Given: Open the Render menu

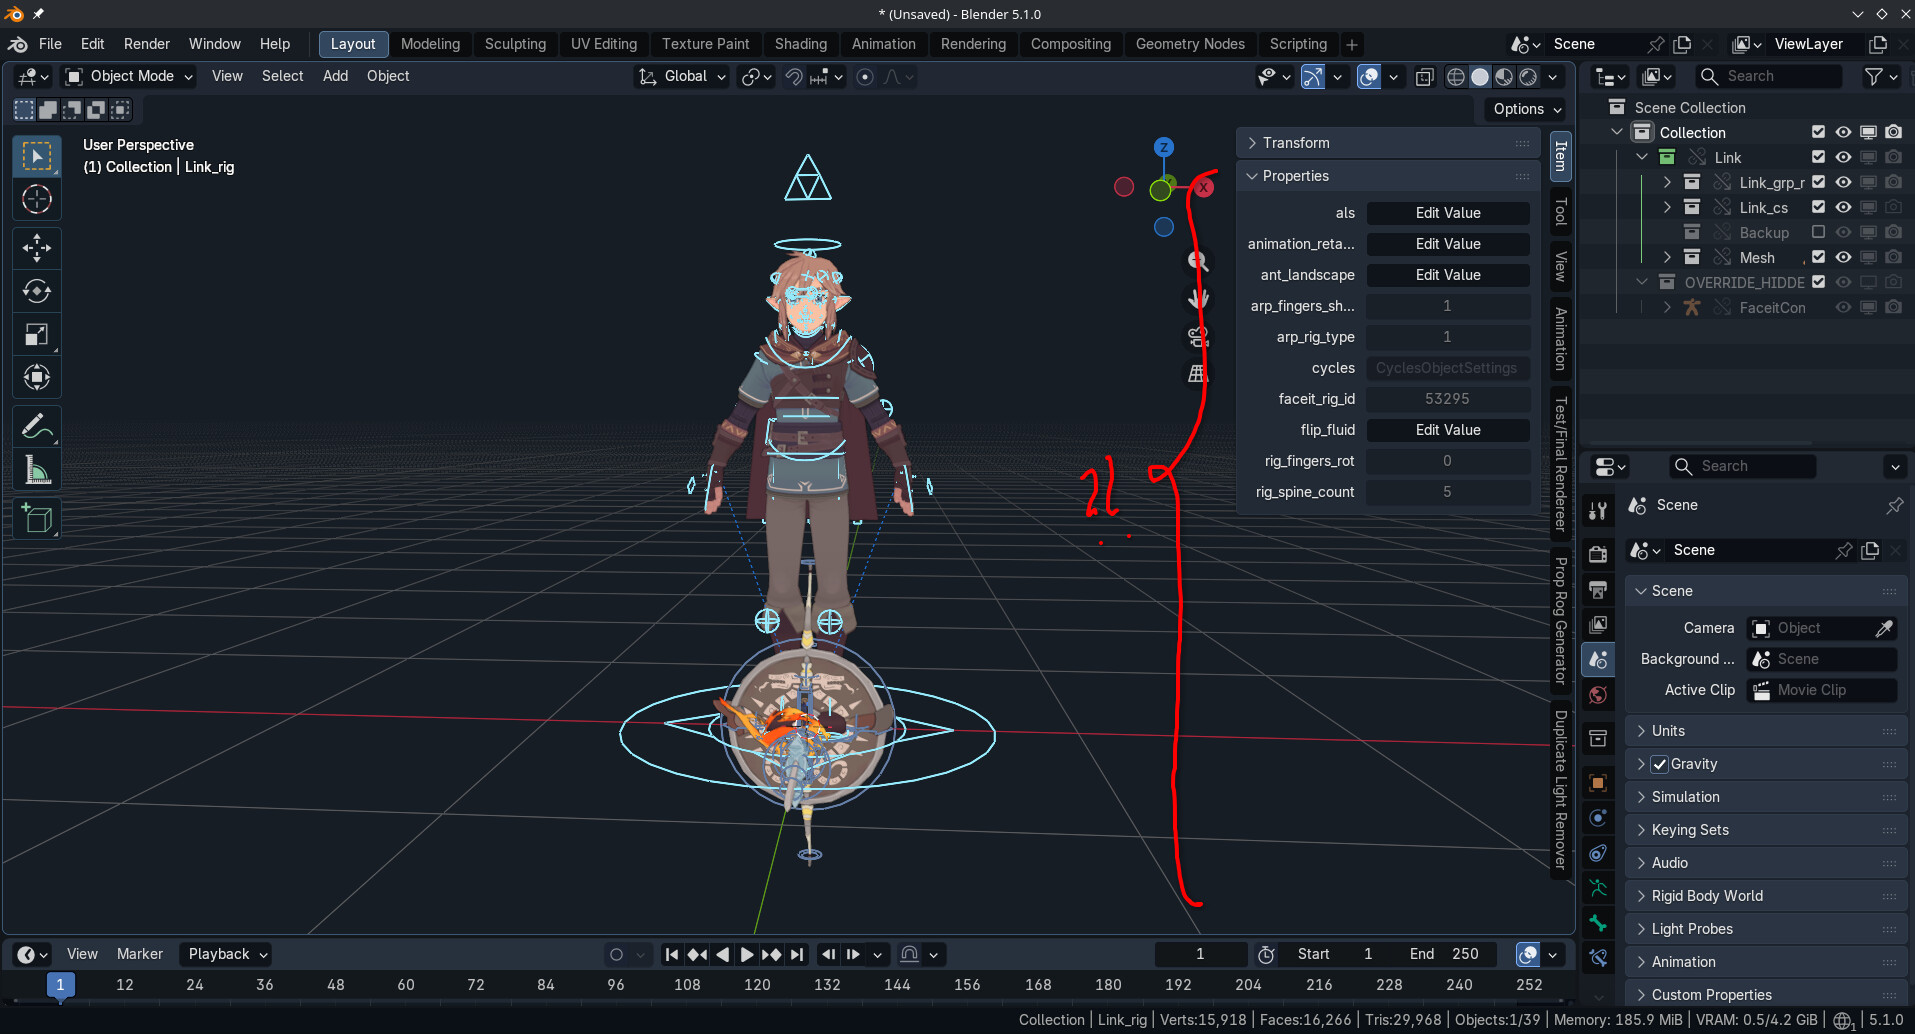Looking at the screenshot, I should point(147,44).
